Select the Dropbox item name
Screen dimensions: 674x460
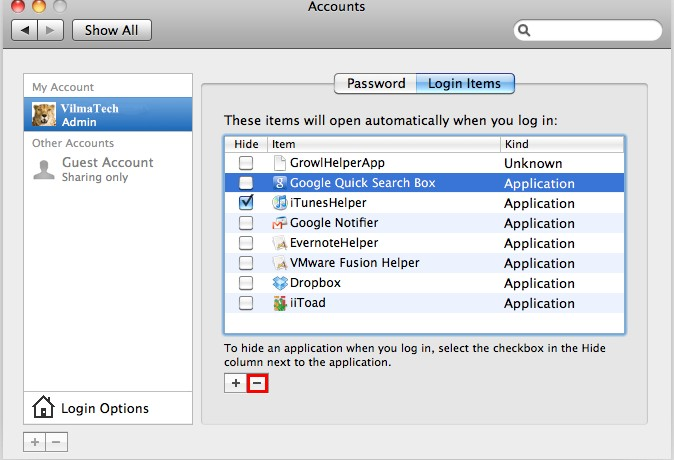coord(316,283)
